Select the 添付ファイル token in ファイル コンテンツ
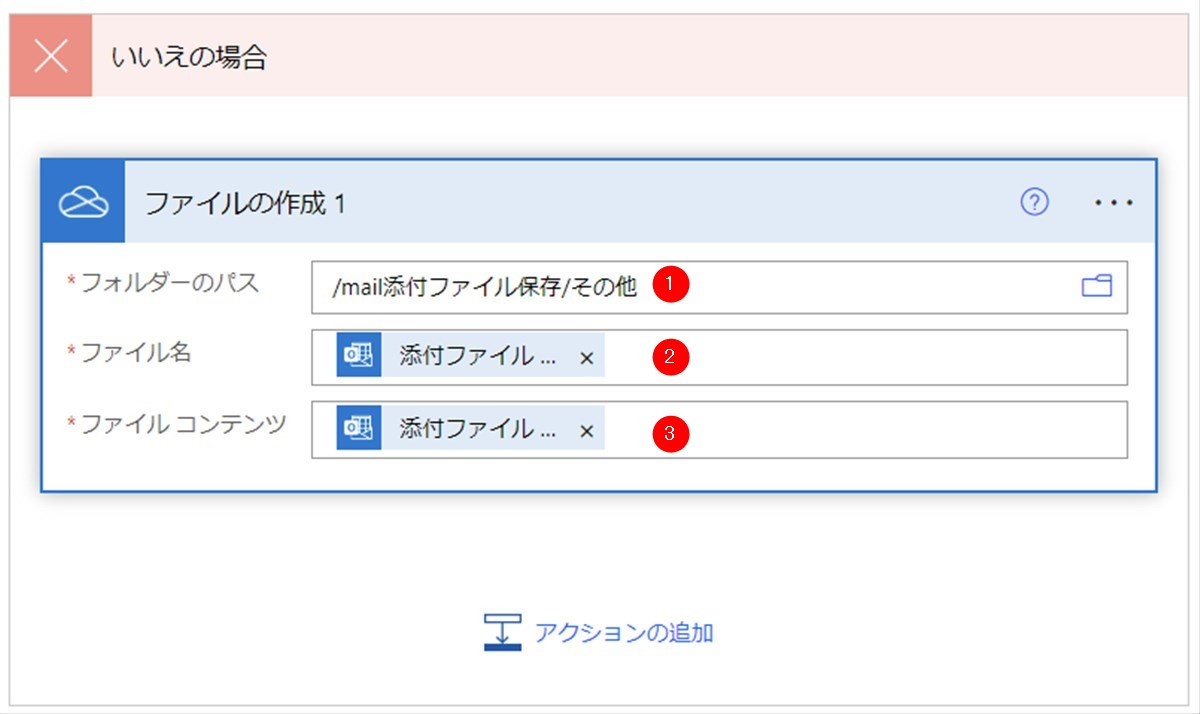The height and width of the screenshot is (714, 1200). (470, 428)
